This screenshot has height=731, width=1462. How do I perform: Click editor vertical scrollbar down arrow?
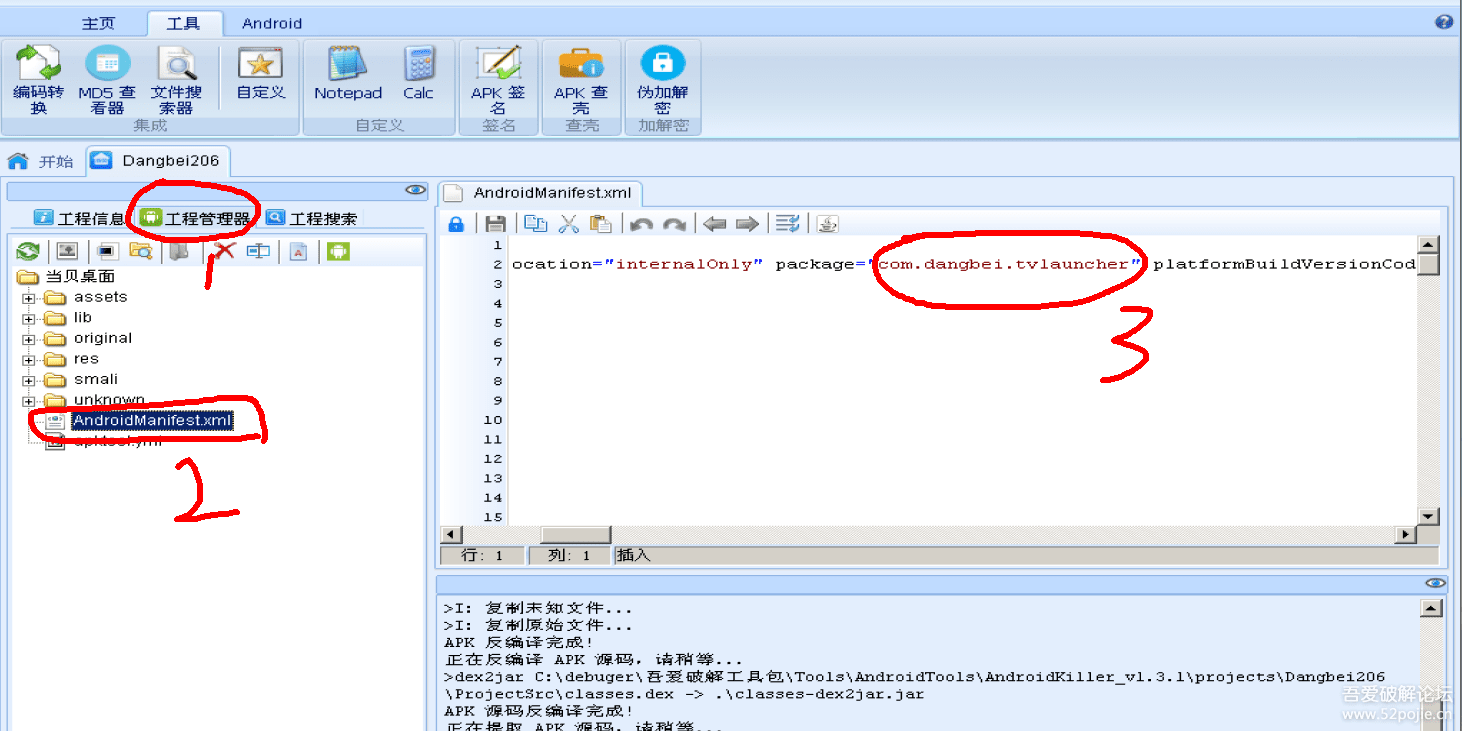[x=1429, y=517]
